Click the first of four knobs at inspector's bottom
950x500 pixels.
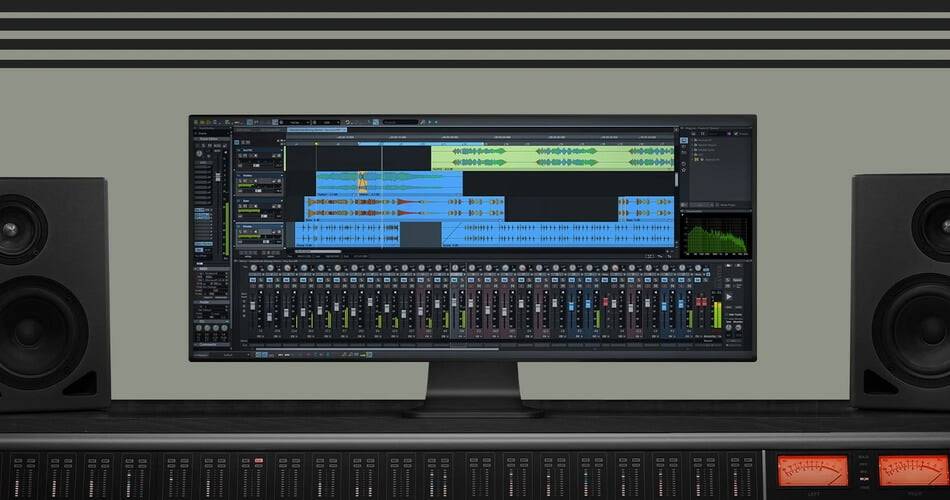(x=199, y=328)
